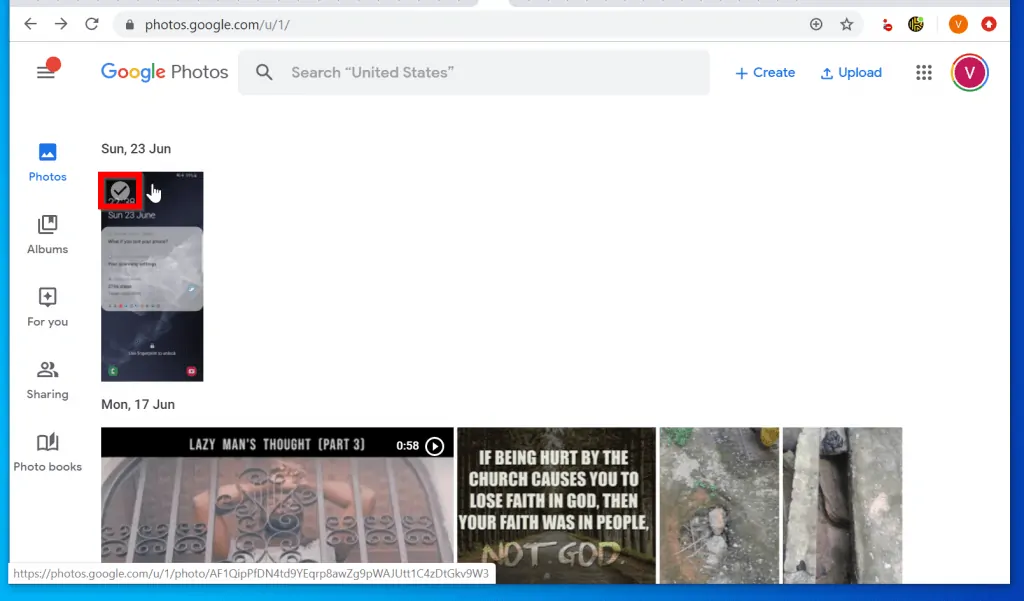This screenshot has width=1024, height=601.
Task: Open Photo books in the sidebar
Action: (x=48, y=452)
